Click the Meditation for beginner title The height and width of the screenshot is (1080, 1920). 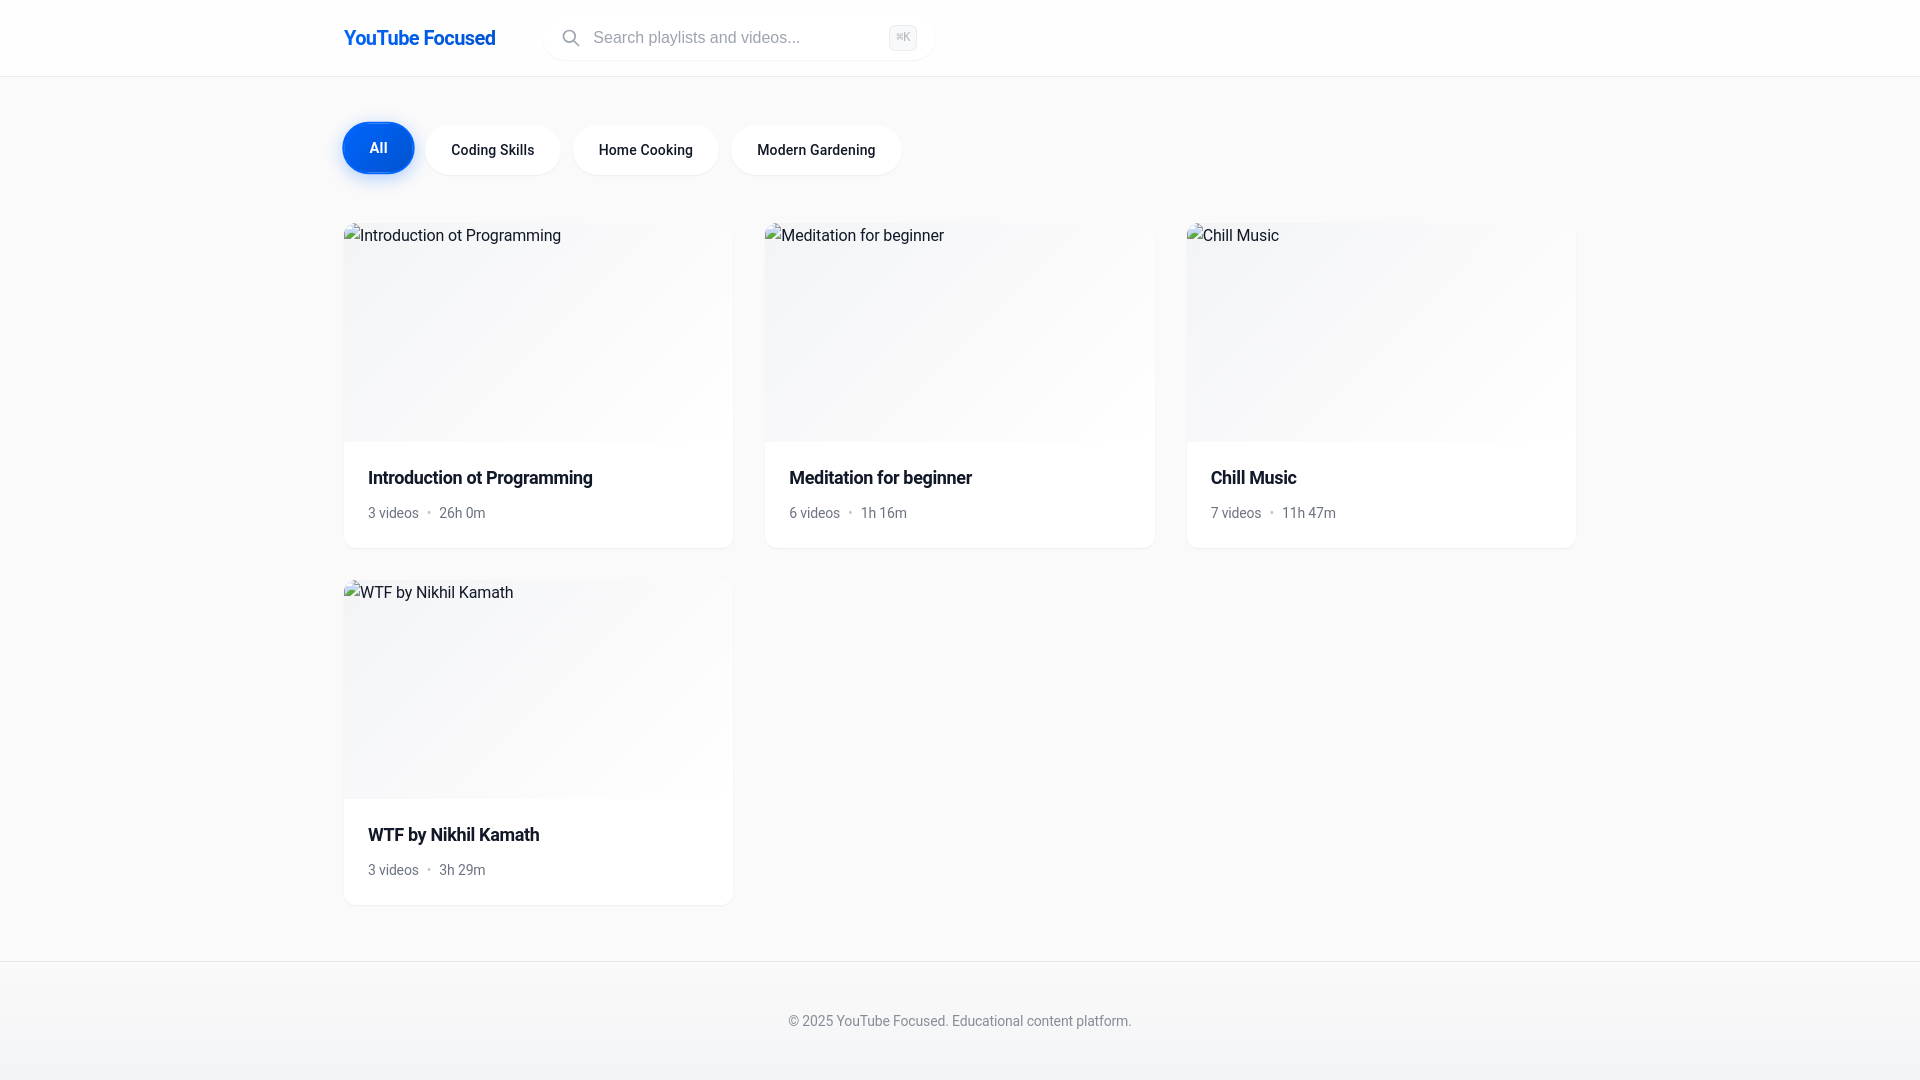click(880, 478)
